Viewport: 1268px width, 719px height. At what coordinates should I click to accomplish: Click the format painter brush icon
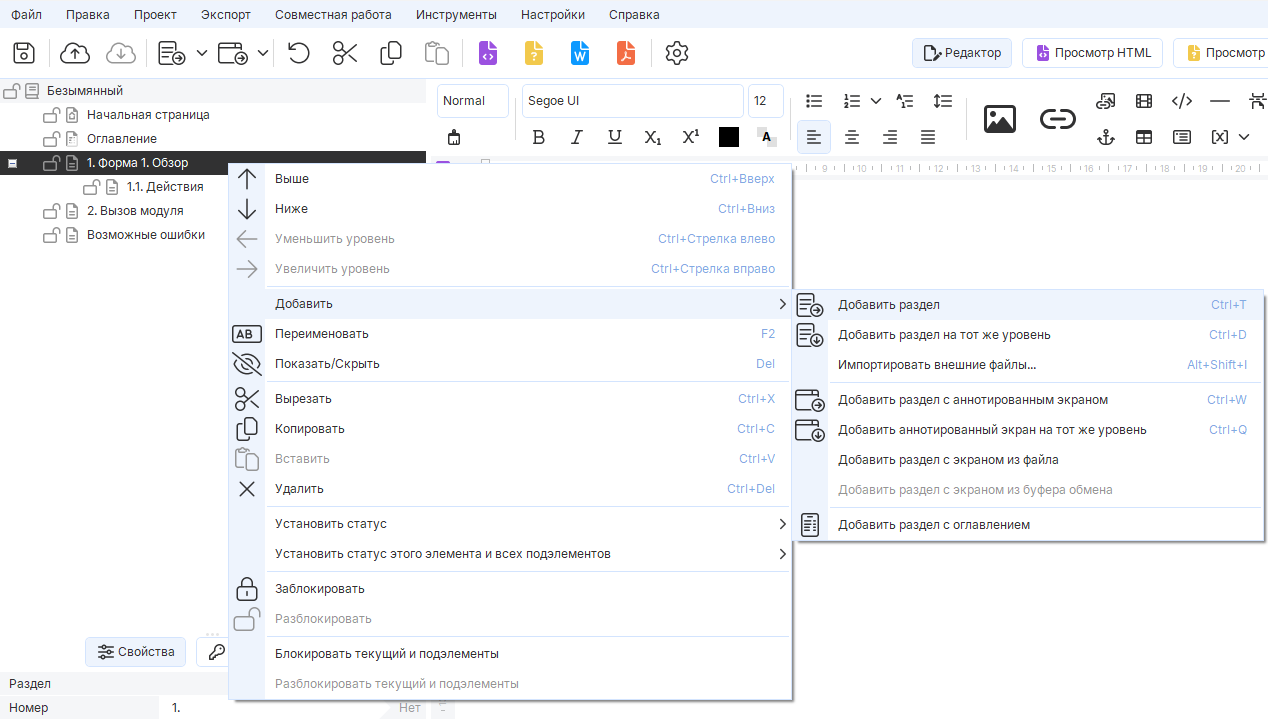click(454, 137)
